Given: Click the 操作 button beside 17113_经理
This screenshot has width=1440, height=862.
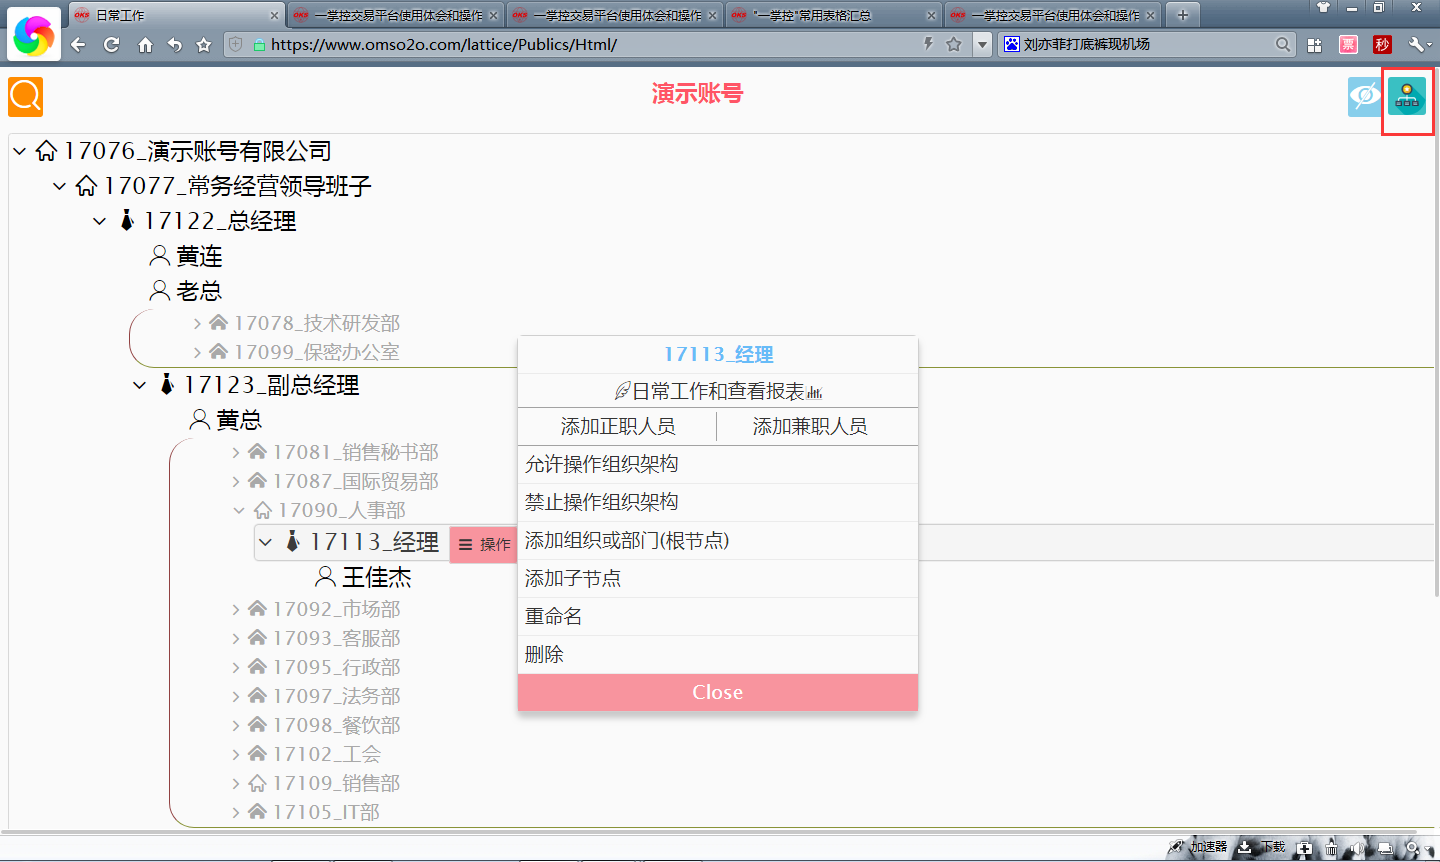Looking at the screenshot, I should [x=484, y=544].
